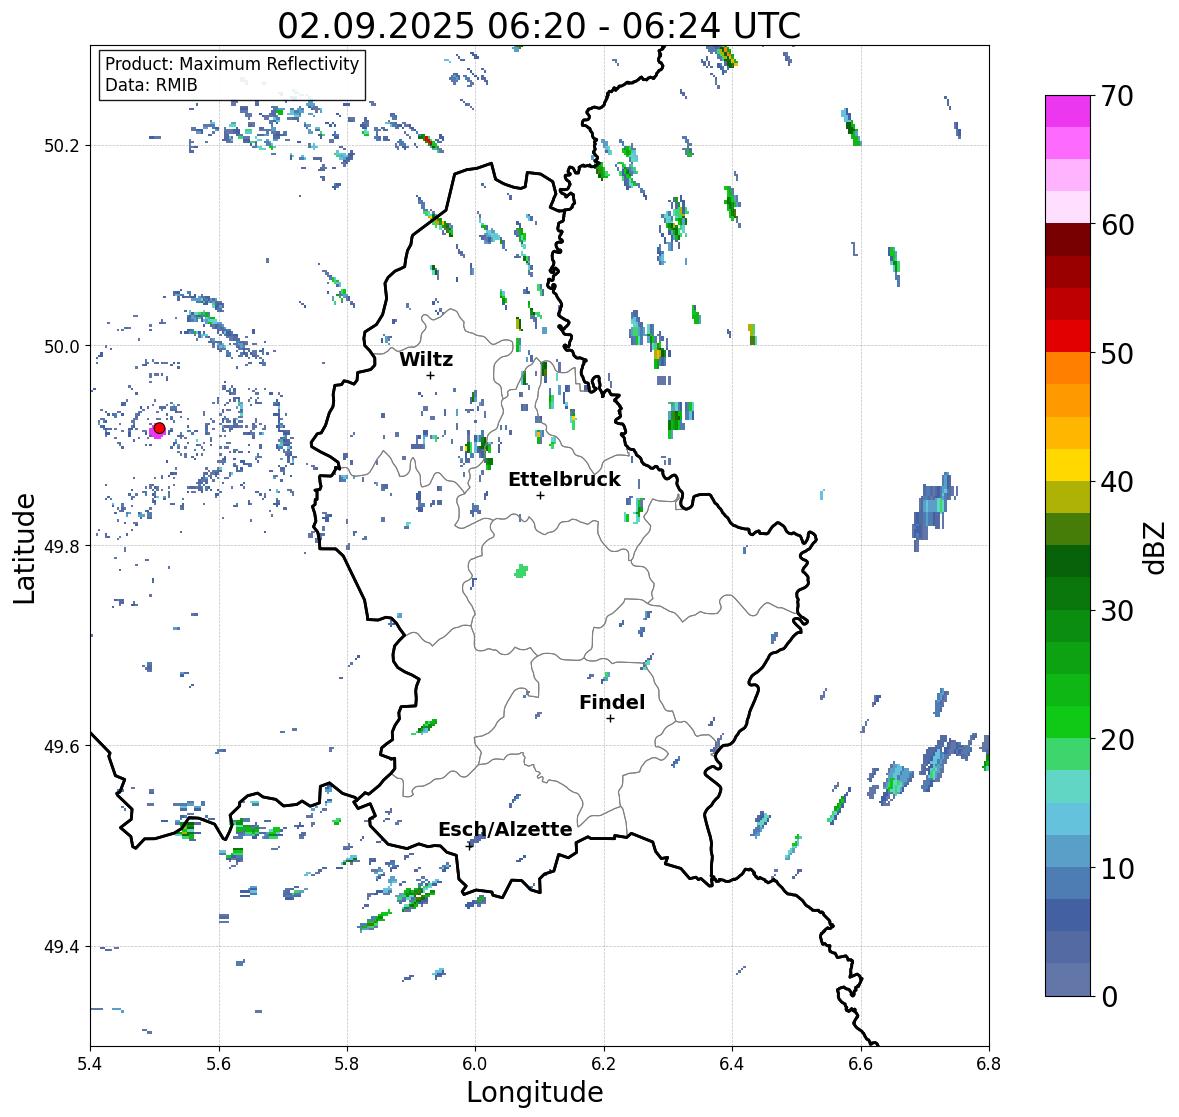Image resolution: width=1179 pixels, height=1117 pixels.
Task: Click the cross marker below Wiltz
Action: [430, 375]
